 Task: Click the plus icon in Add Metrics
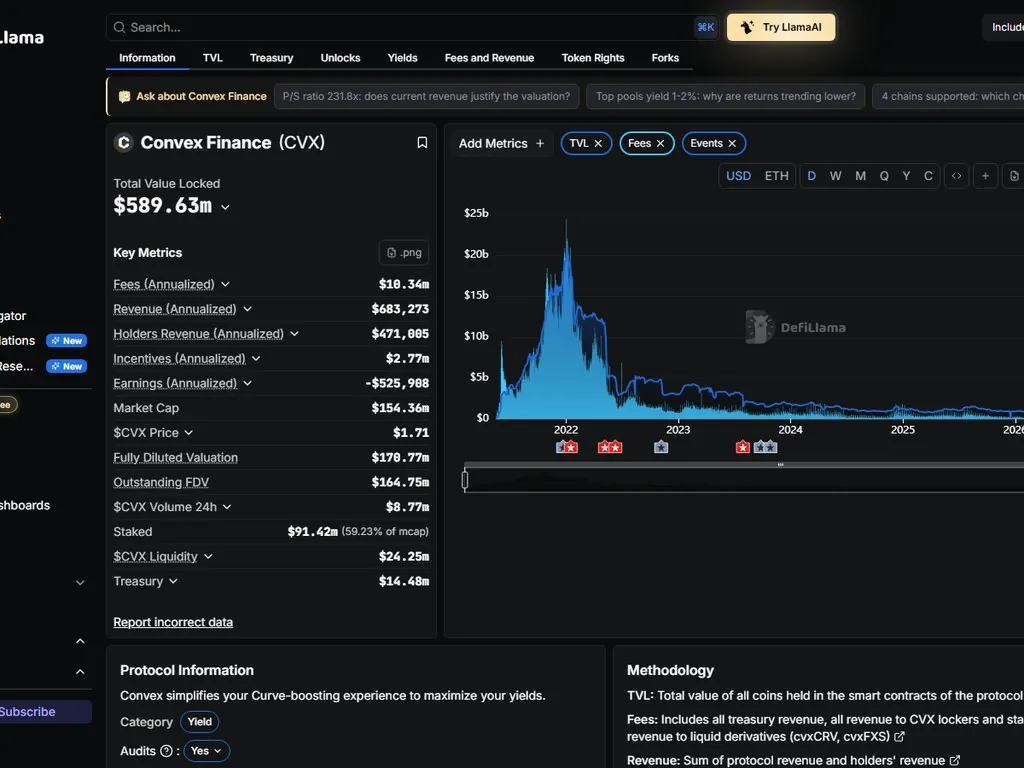539,144
